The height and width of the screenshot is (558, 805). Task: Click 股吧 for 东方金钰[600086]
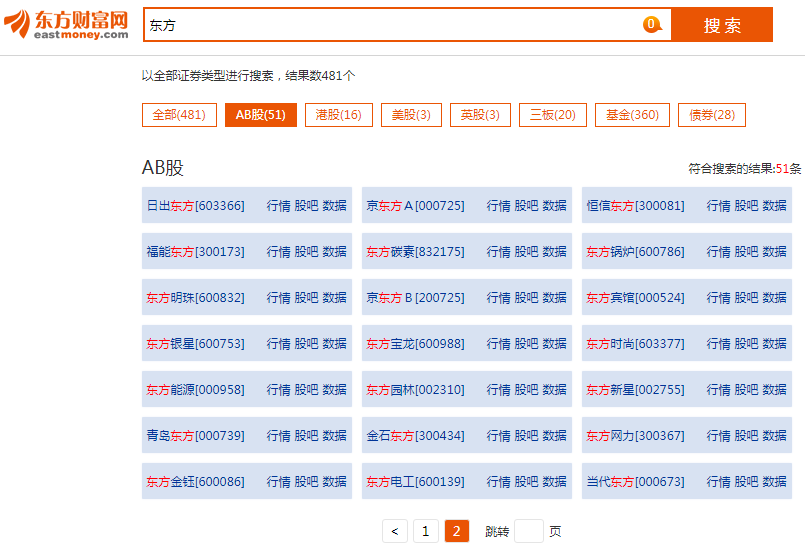tap(307, 482)
